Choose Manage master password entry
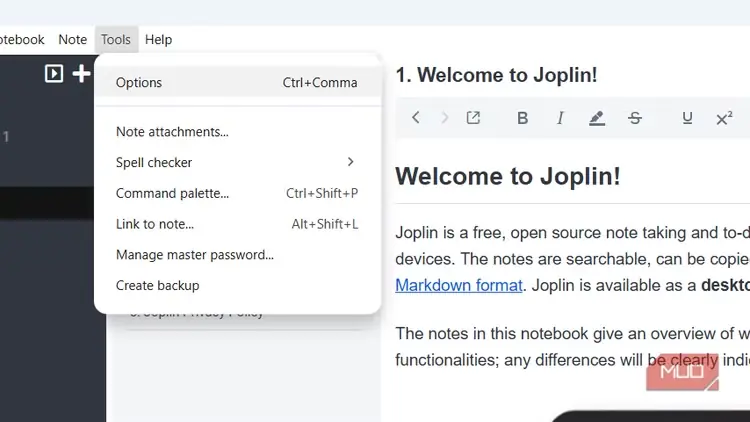Image resolution: width=750 pixels, height=422 pixels. coord(237,255)
